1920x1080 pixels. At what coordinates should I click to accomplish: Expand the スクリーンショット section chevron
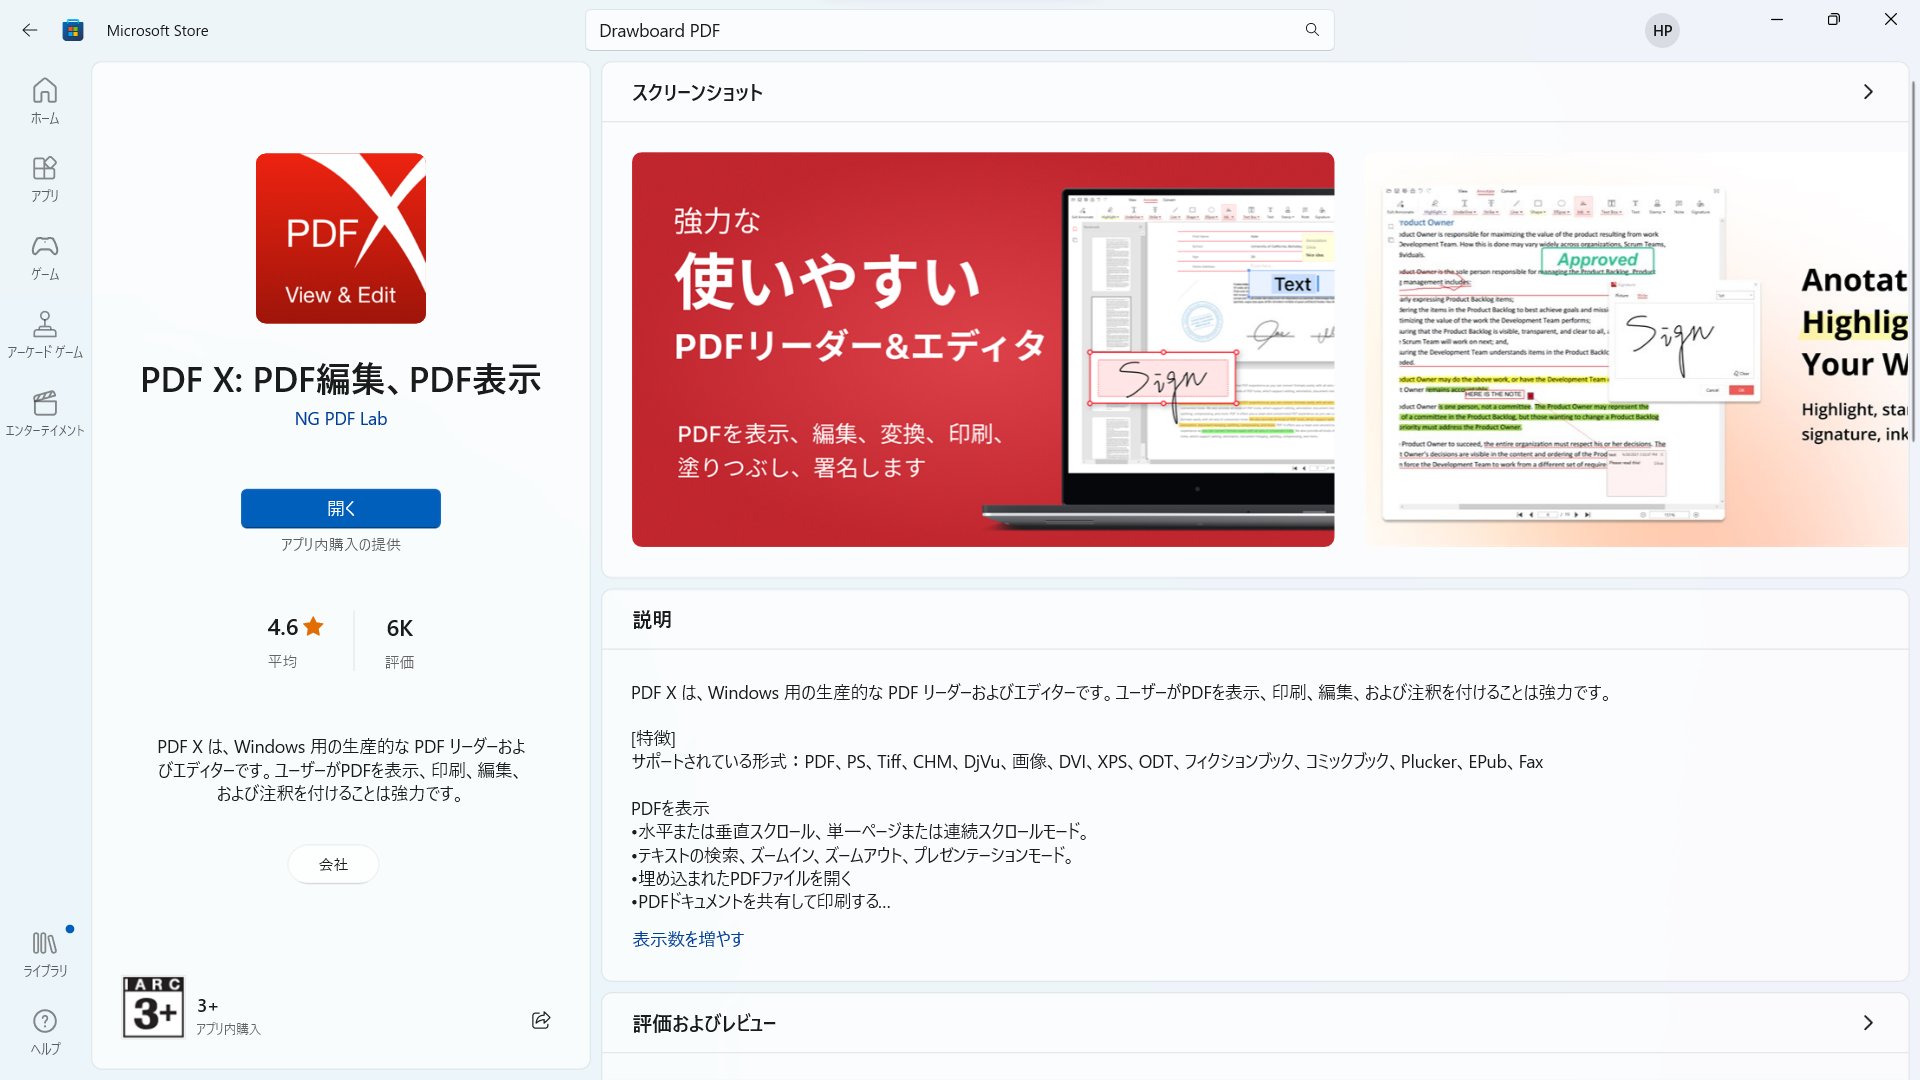(x=1868, y=92)
